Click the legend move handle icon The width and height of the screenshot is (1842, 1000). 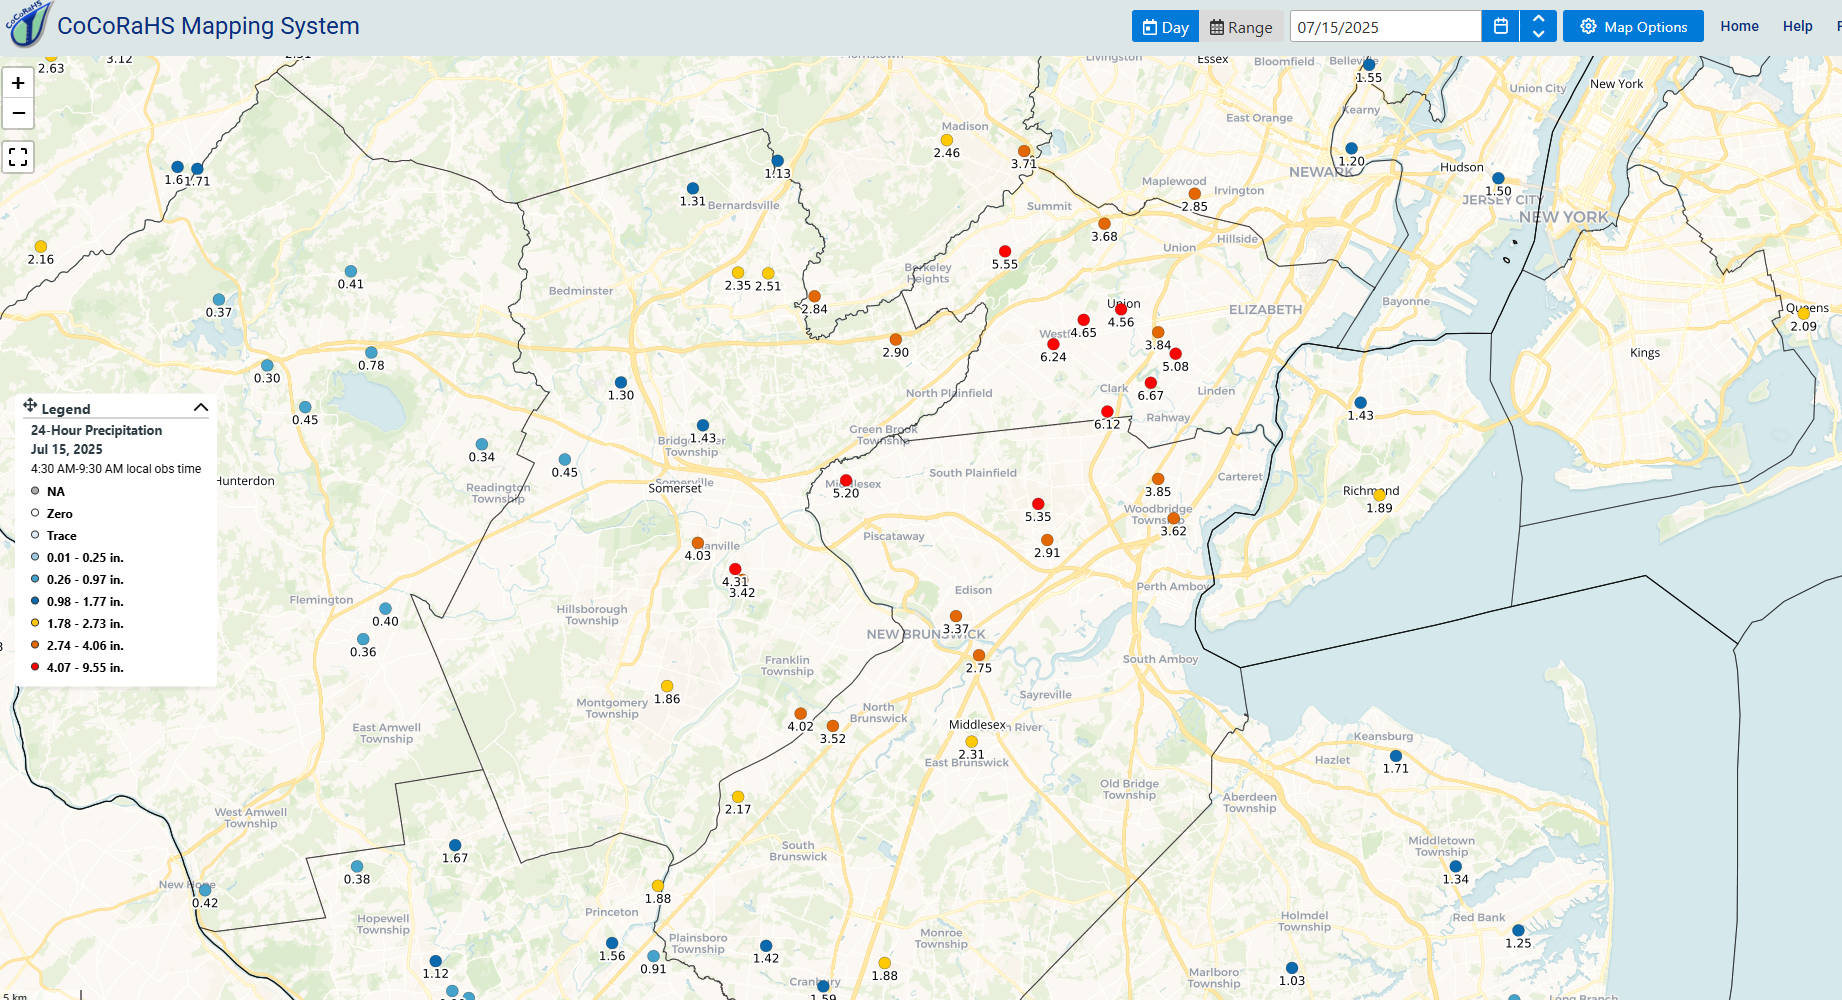tap(30, 405)
